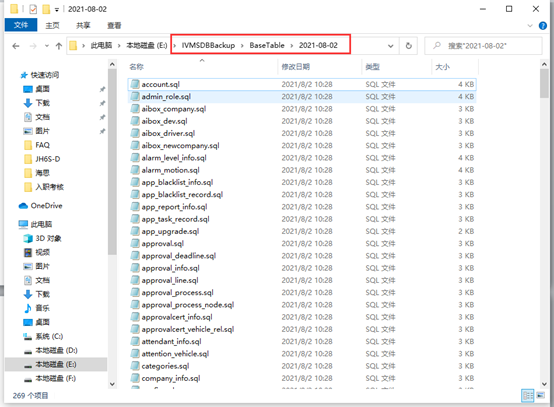
Task: Click the back navigation arrow
Action: [x=16, y=46]
